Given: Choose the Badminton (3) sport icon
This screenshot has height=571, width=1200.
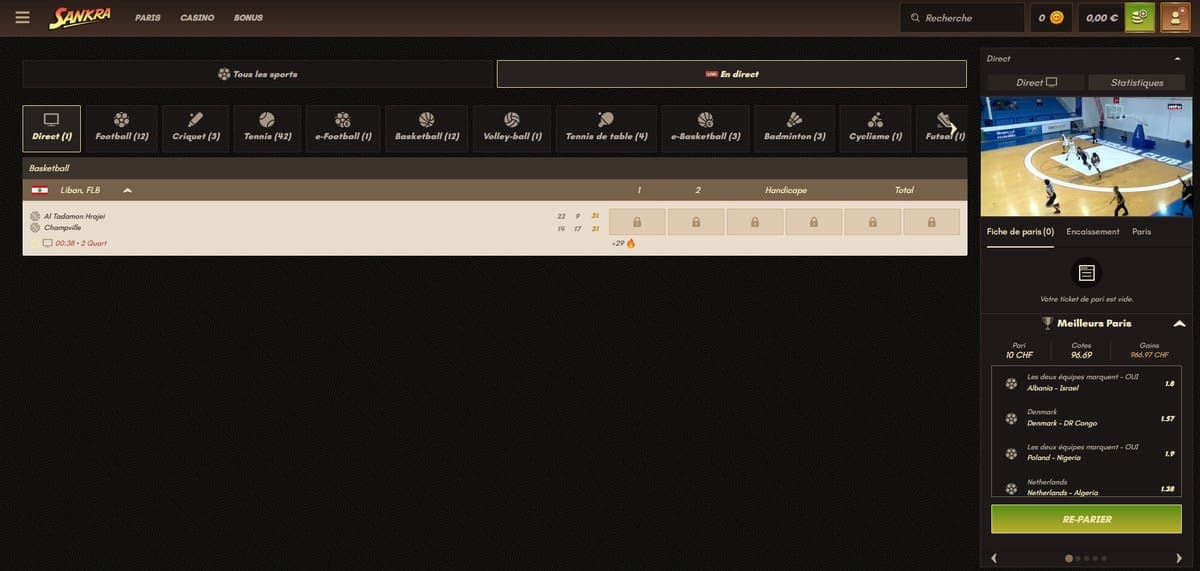Looking at the screenshot, I should pyautogui.click(x=794, y=129).
